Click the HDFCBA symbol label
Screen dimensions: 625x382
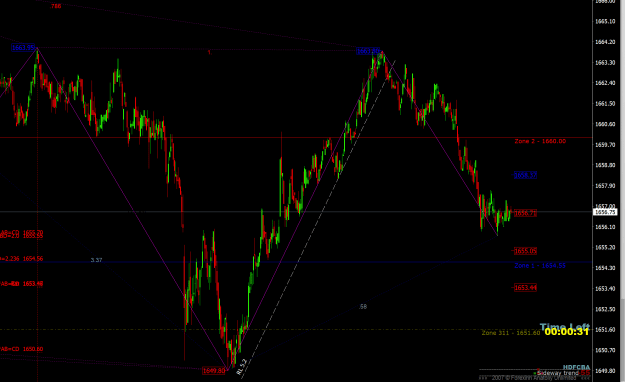click(576, 367)
